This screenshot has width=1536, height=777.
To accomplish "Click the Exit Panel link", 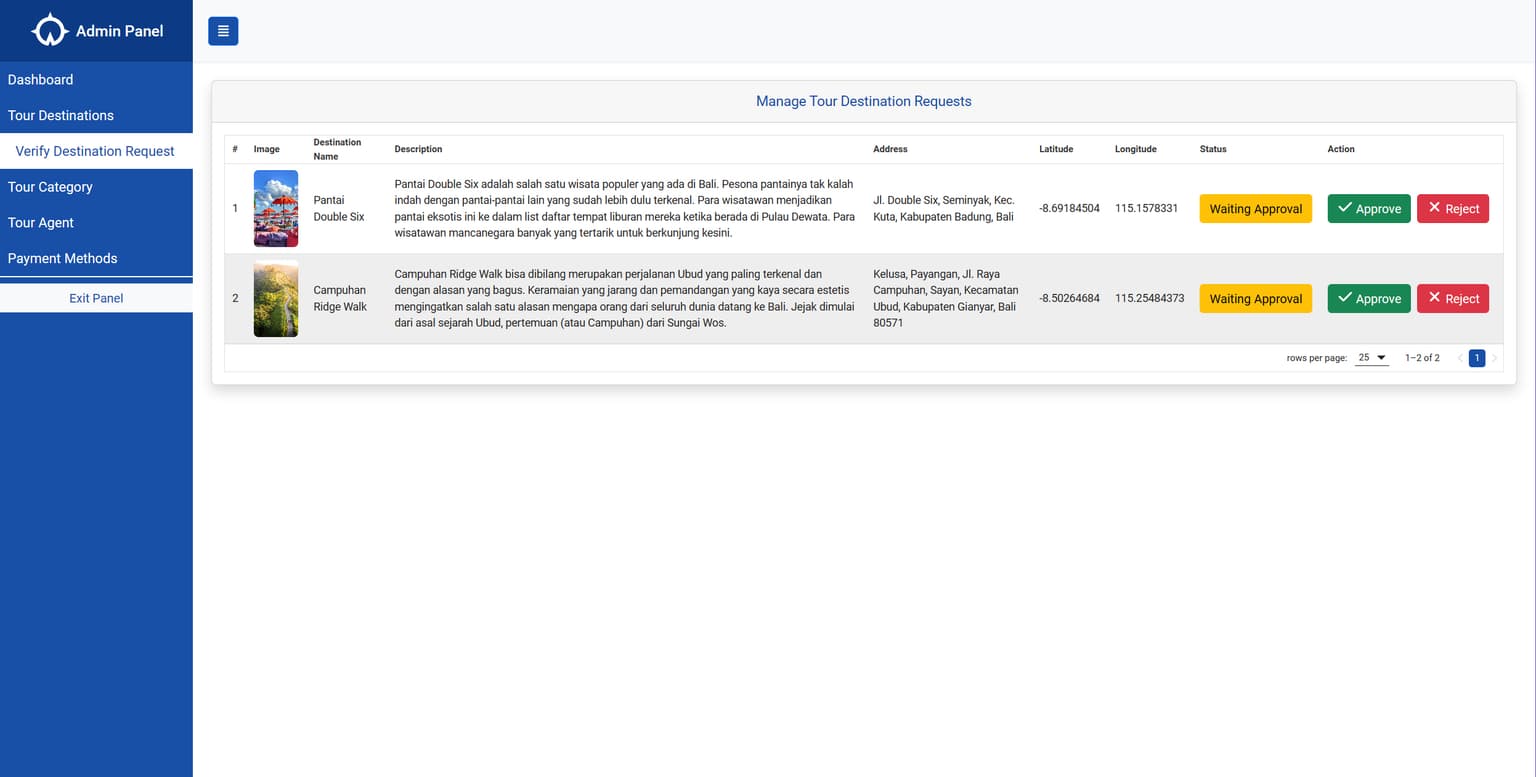I will [96, 298].
